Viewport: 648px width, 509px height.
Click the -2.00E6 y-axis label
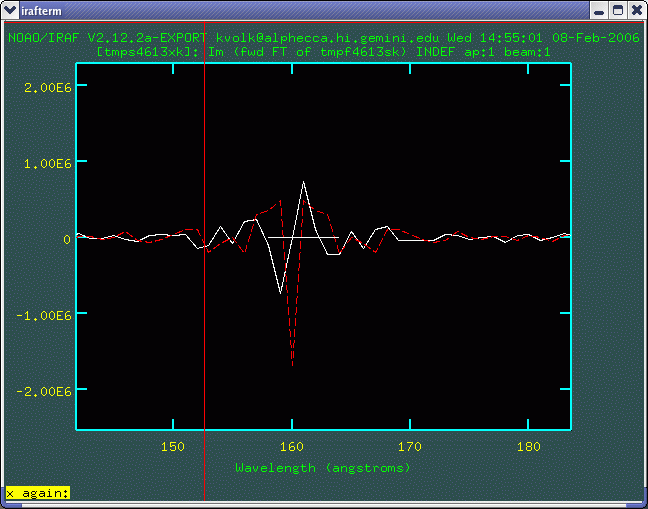point(44,391)
